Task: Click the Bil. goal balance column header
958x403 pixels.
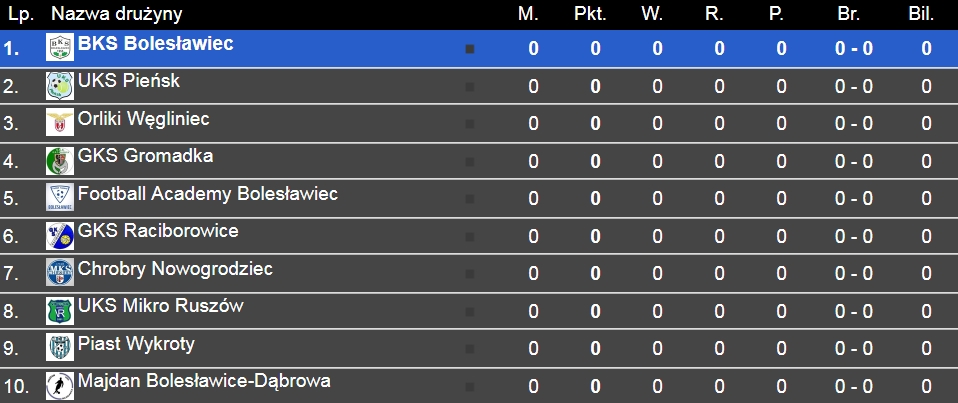Action: coord(920,14)
